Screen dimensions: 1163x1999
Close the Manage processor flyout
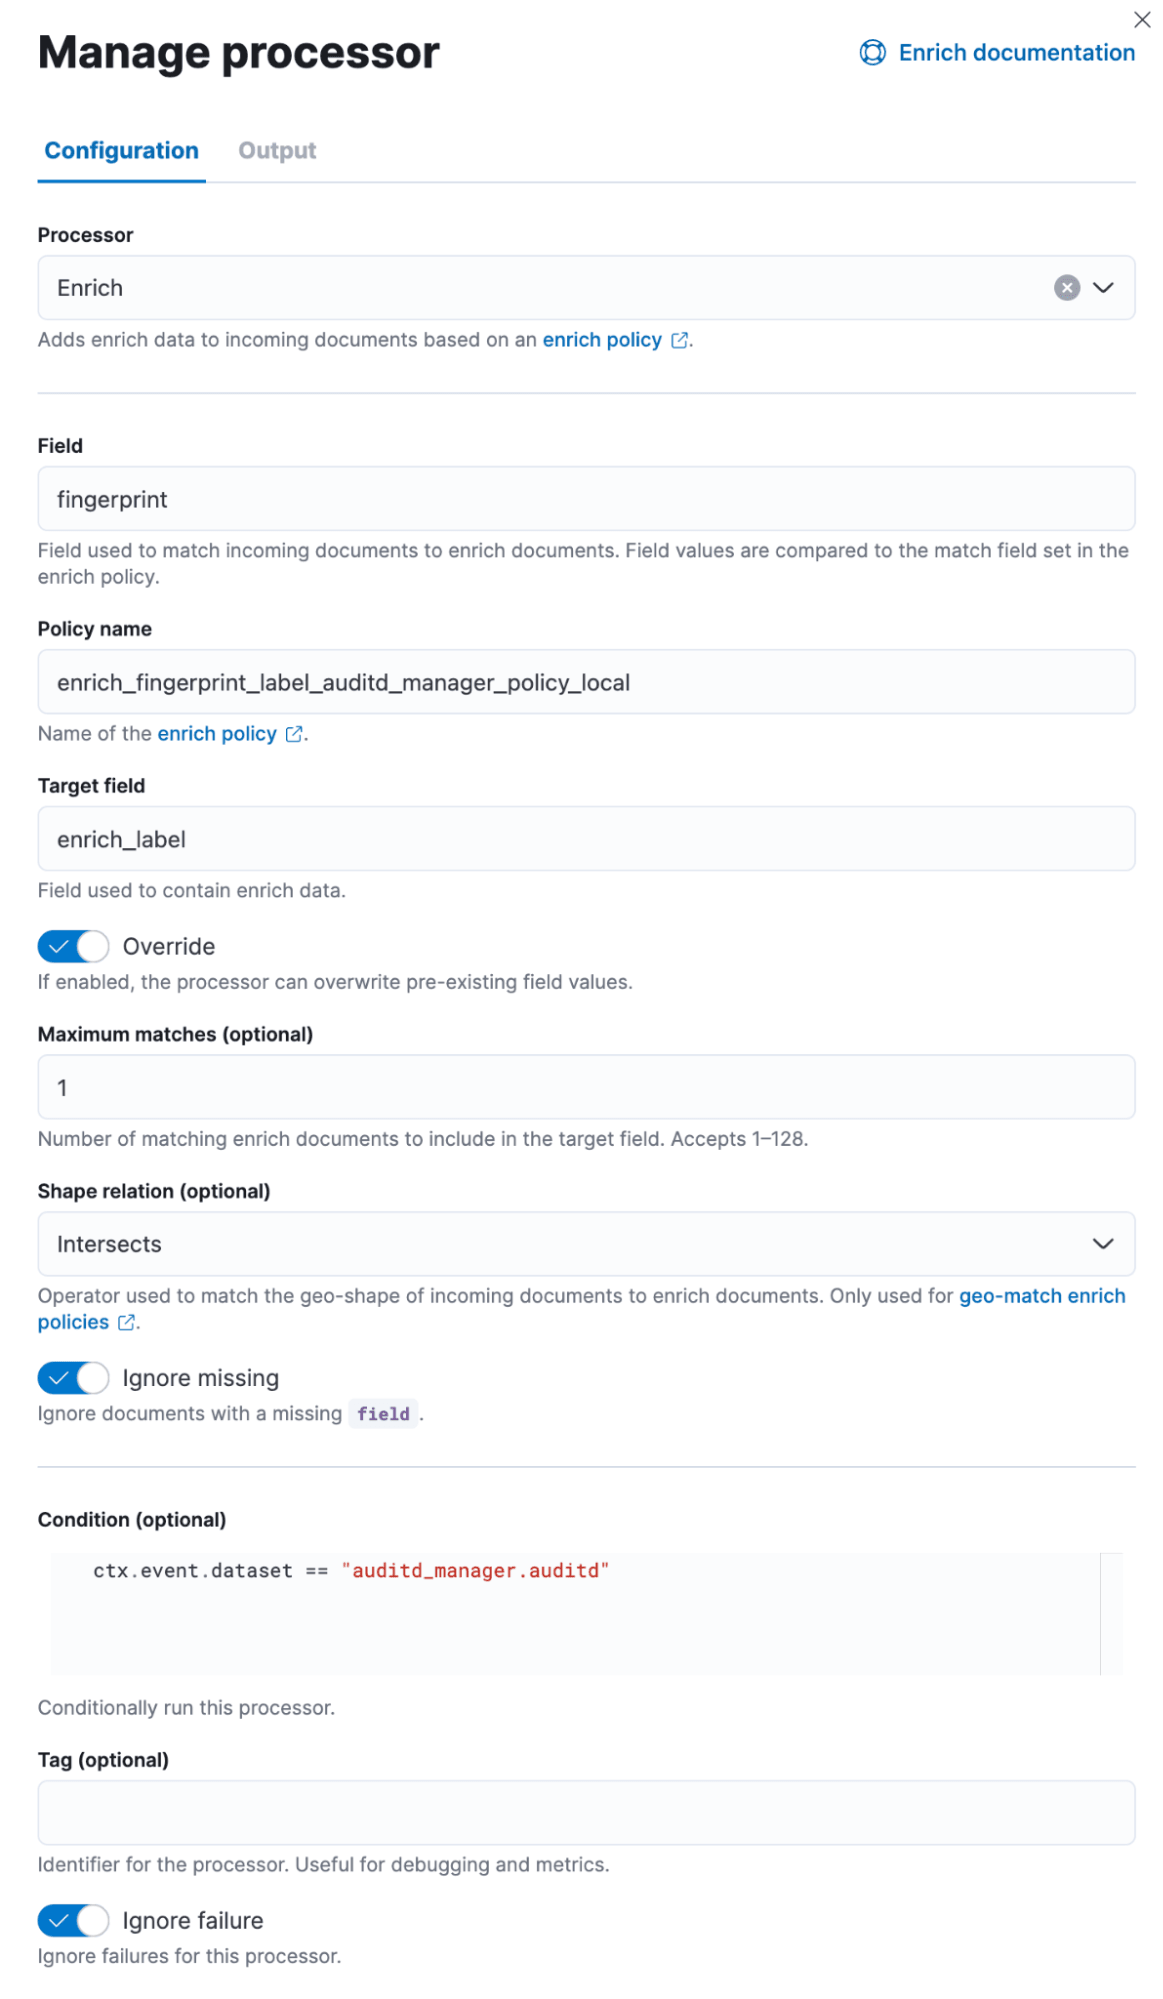1142,20
